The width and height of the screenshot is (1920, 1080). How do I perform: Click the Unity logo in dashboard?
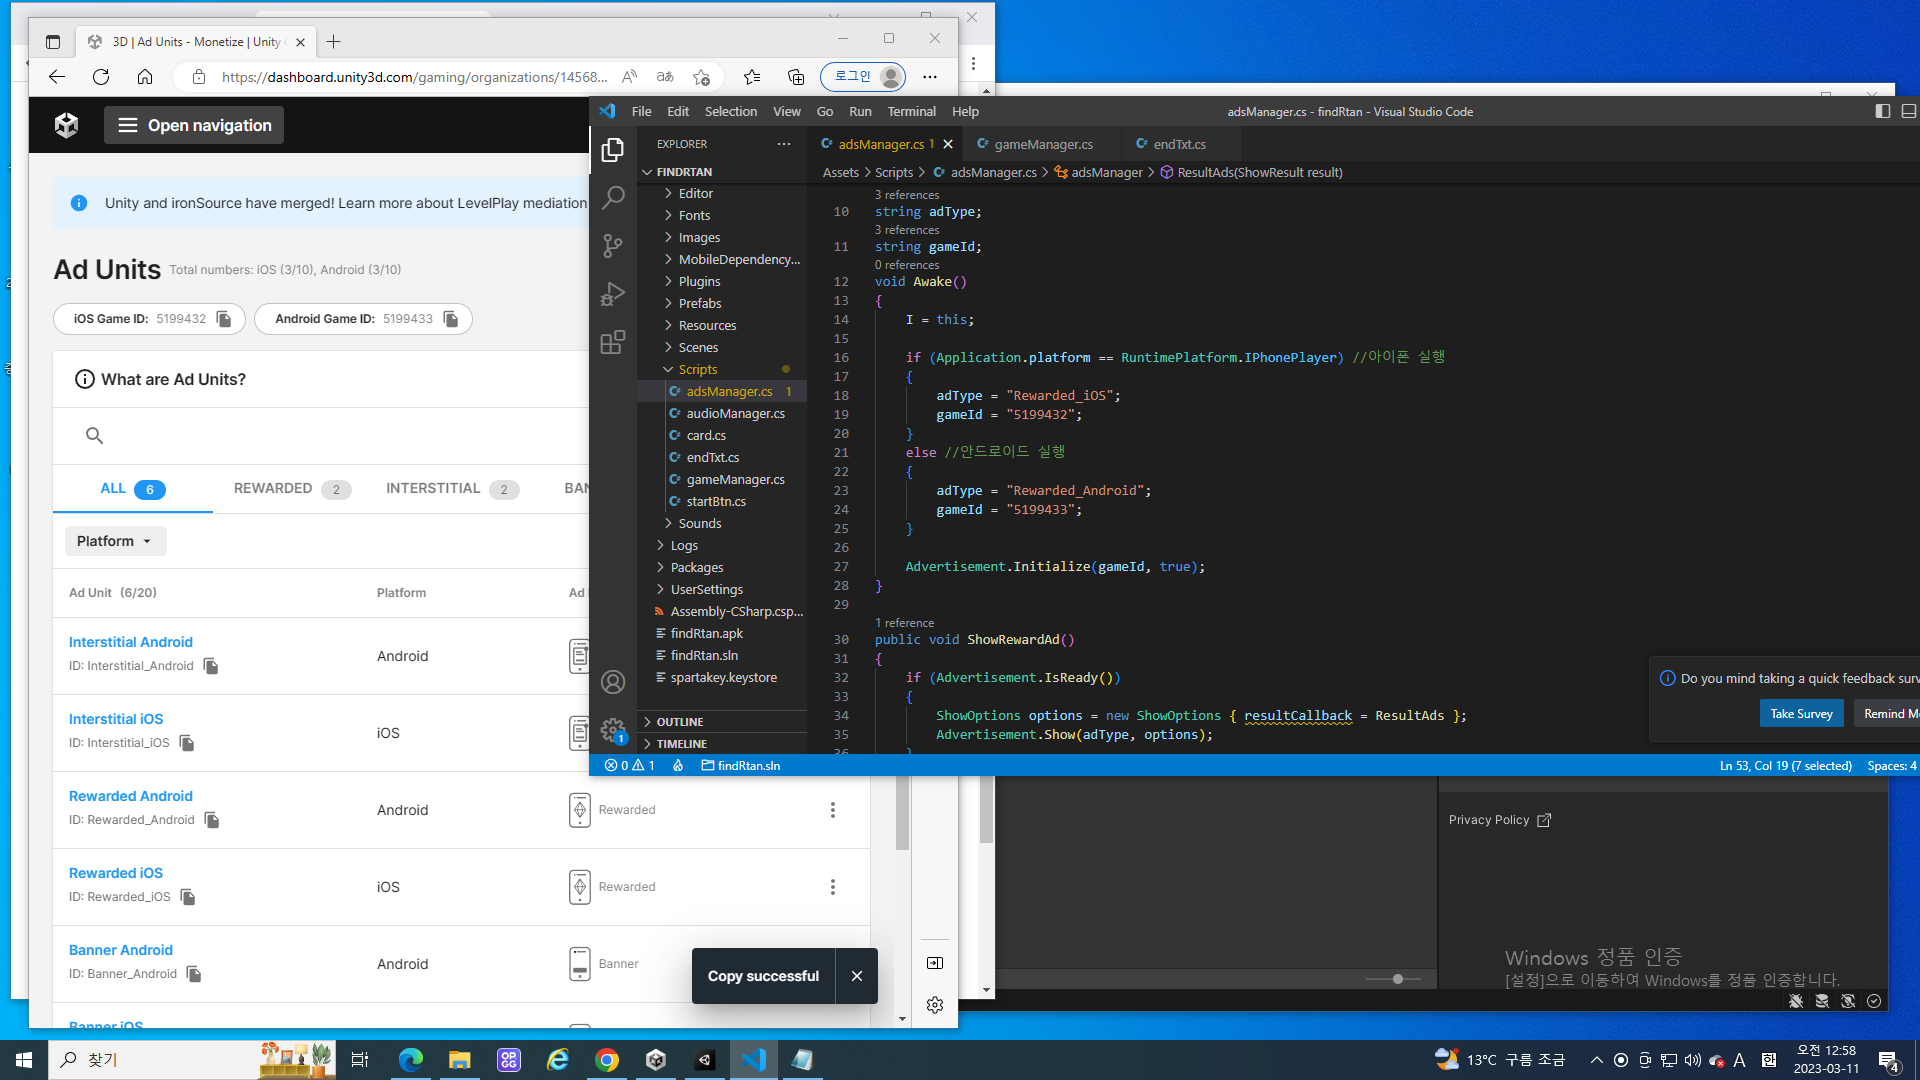click(x=67, y=125)
